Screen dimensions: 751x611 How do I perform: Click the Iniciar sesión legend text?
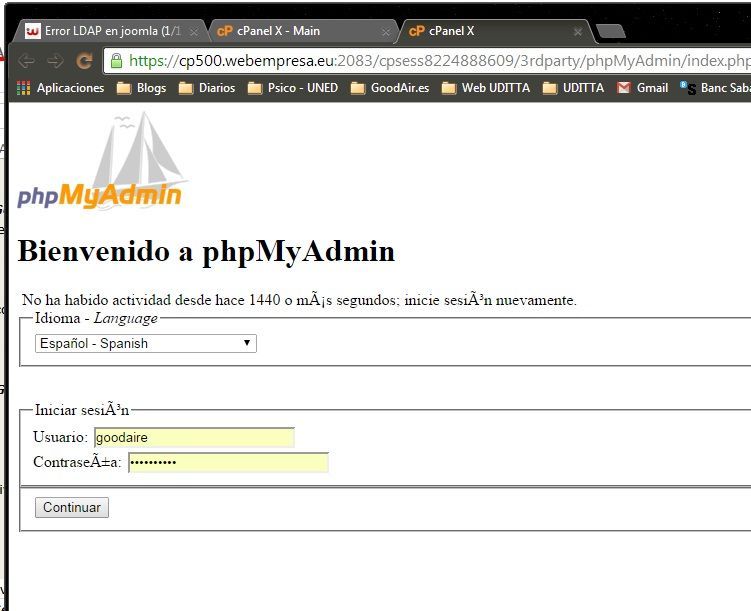[82, 410]
